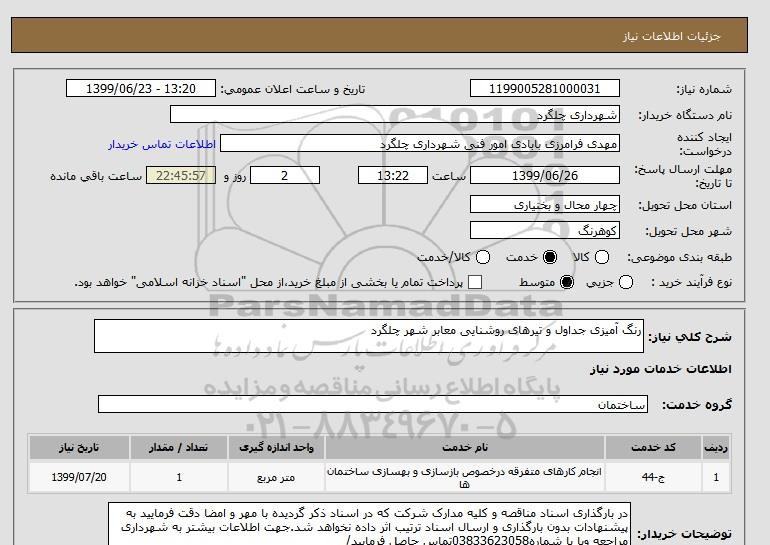Click the service group field ساختمان
Screen dimensions: 770x545
[x=373, y=404]
